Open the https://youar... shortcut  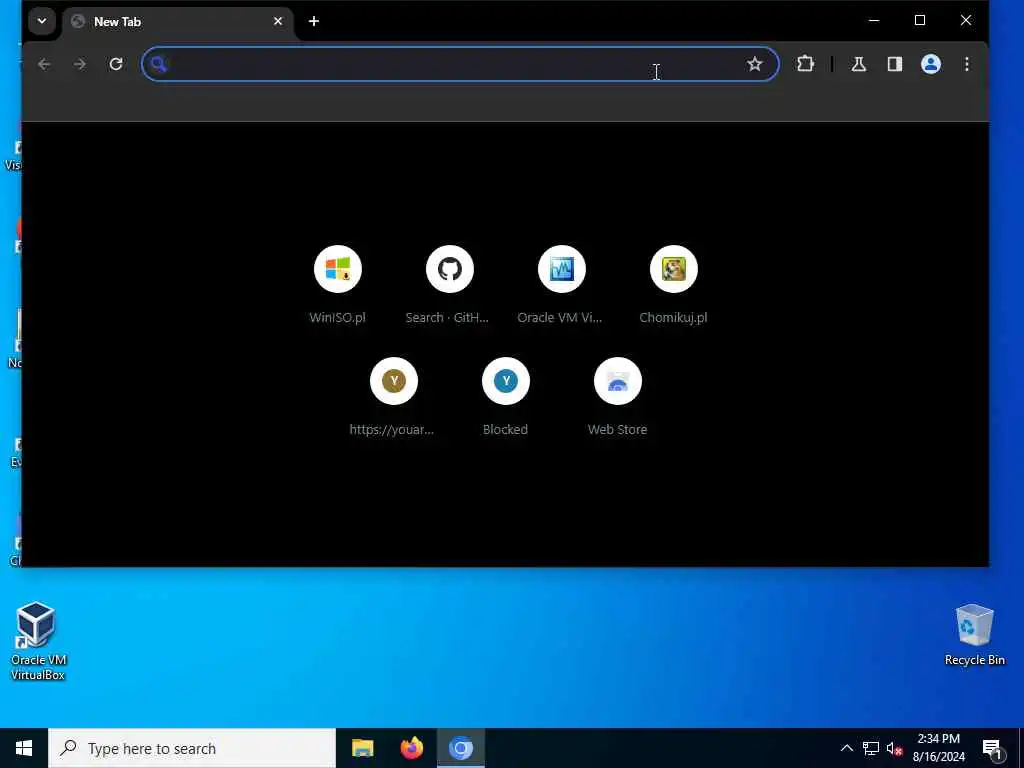tap(393, 397)
